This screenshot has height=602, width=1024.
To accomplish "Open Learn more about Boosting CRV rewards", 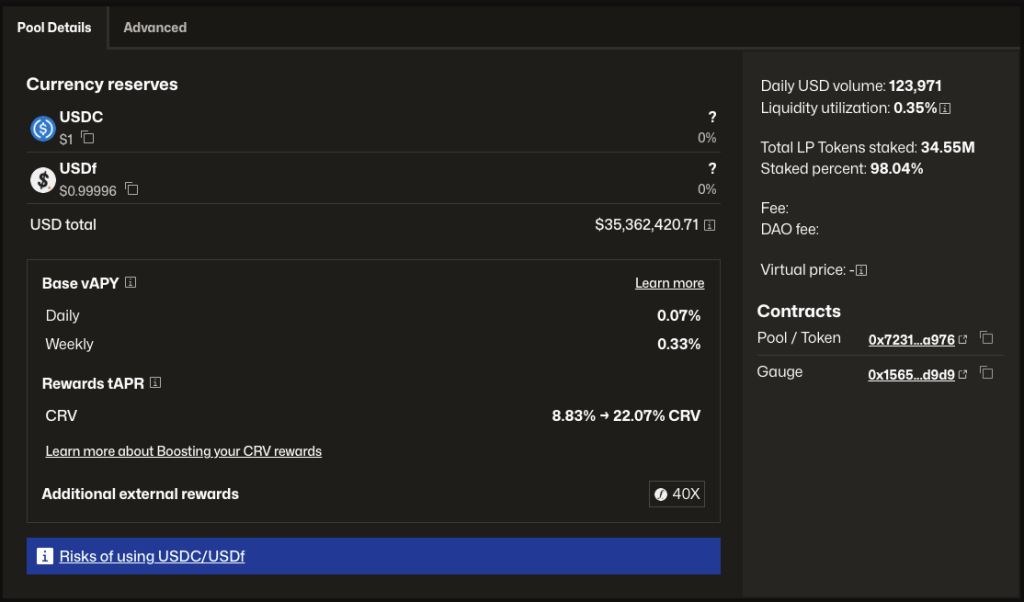I will 183,451.
